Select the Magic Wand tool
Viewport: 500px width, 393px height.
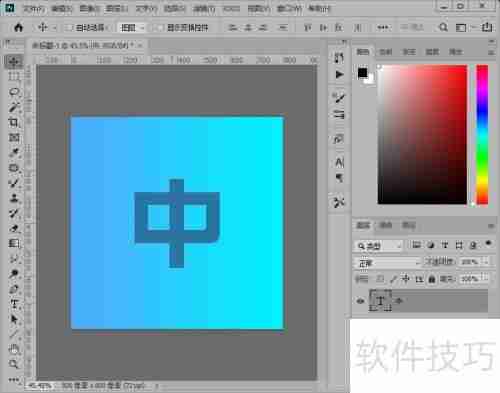click(x=14, y=107)
